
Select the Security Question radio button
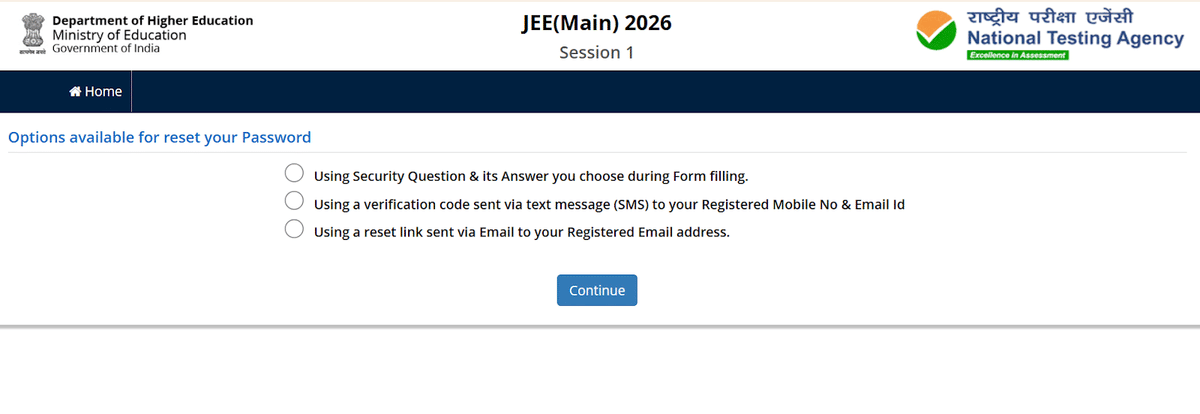(294, 174)
